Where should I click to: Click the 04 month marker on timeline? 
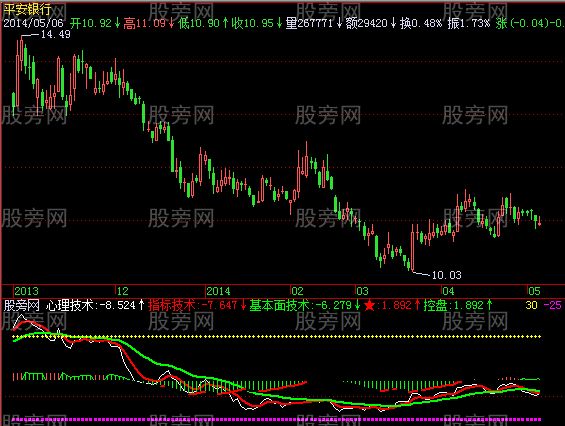[448, 291]
